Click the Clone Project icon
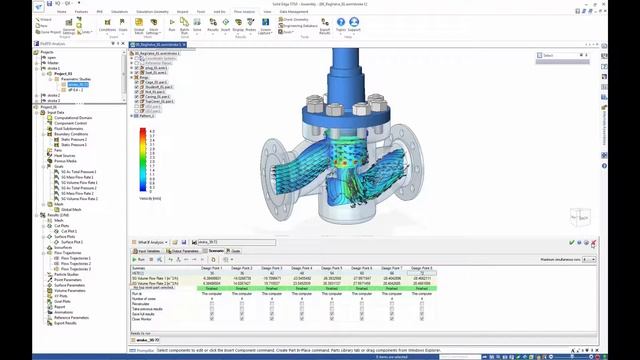Image resolution: width=640 pixels, height=360 pixels. [48, 32]
